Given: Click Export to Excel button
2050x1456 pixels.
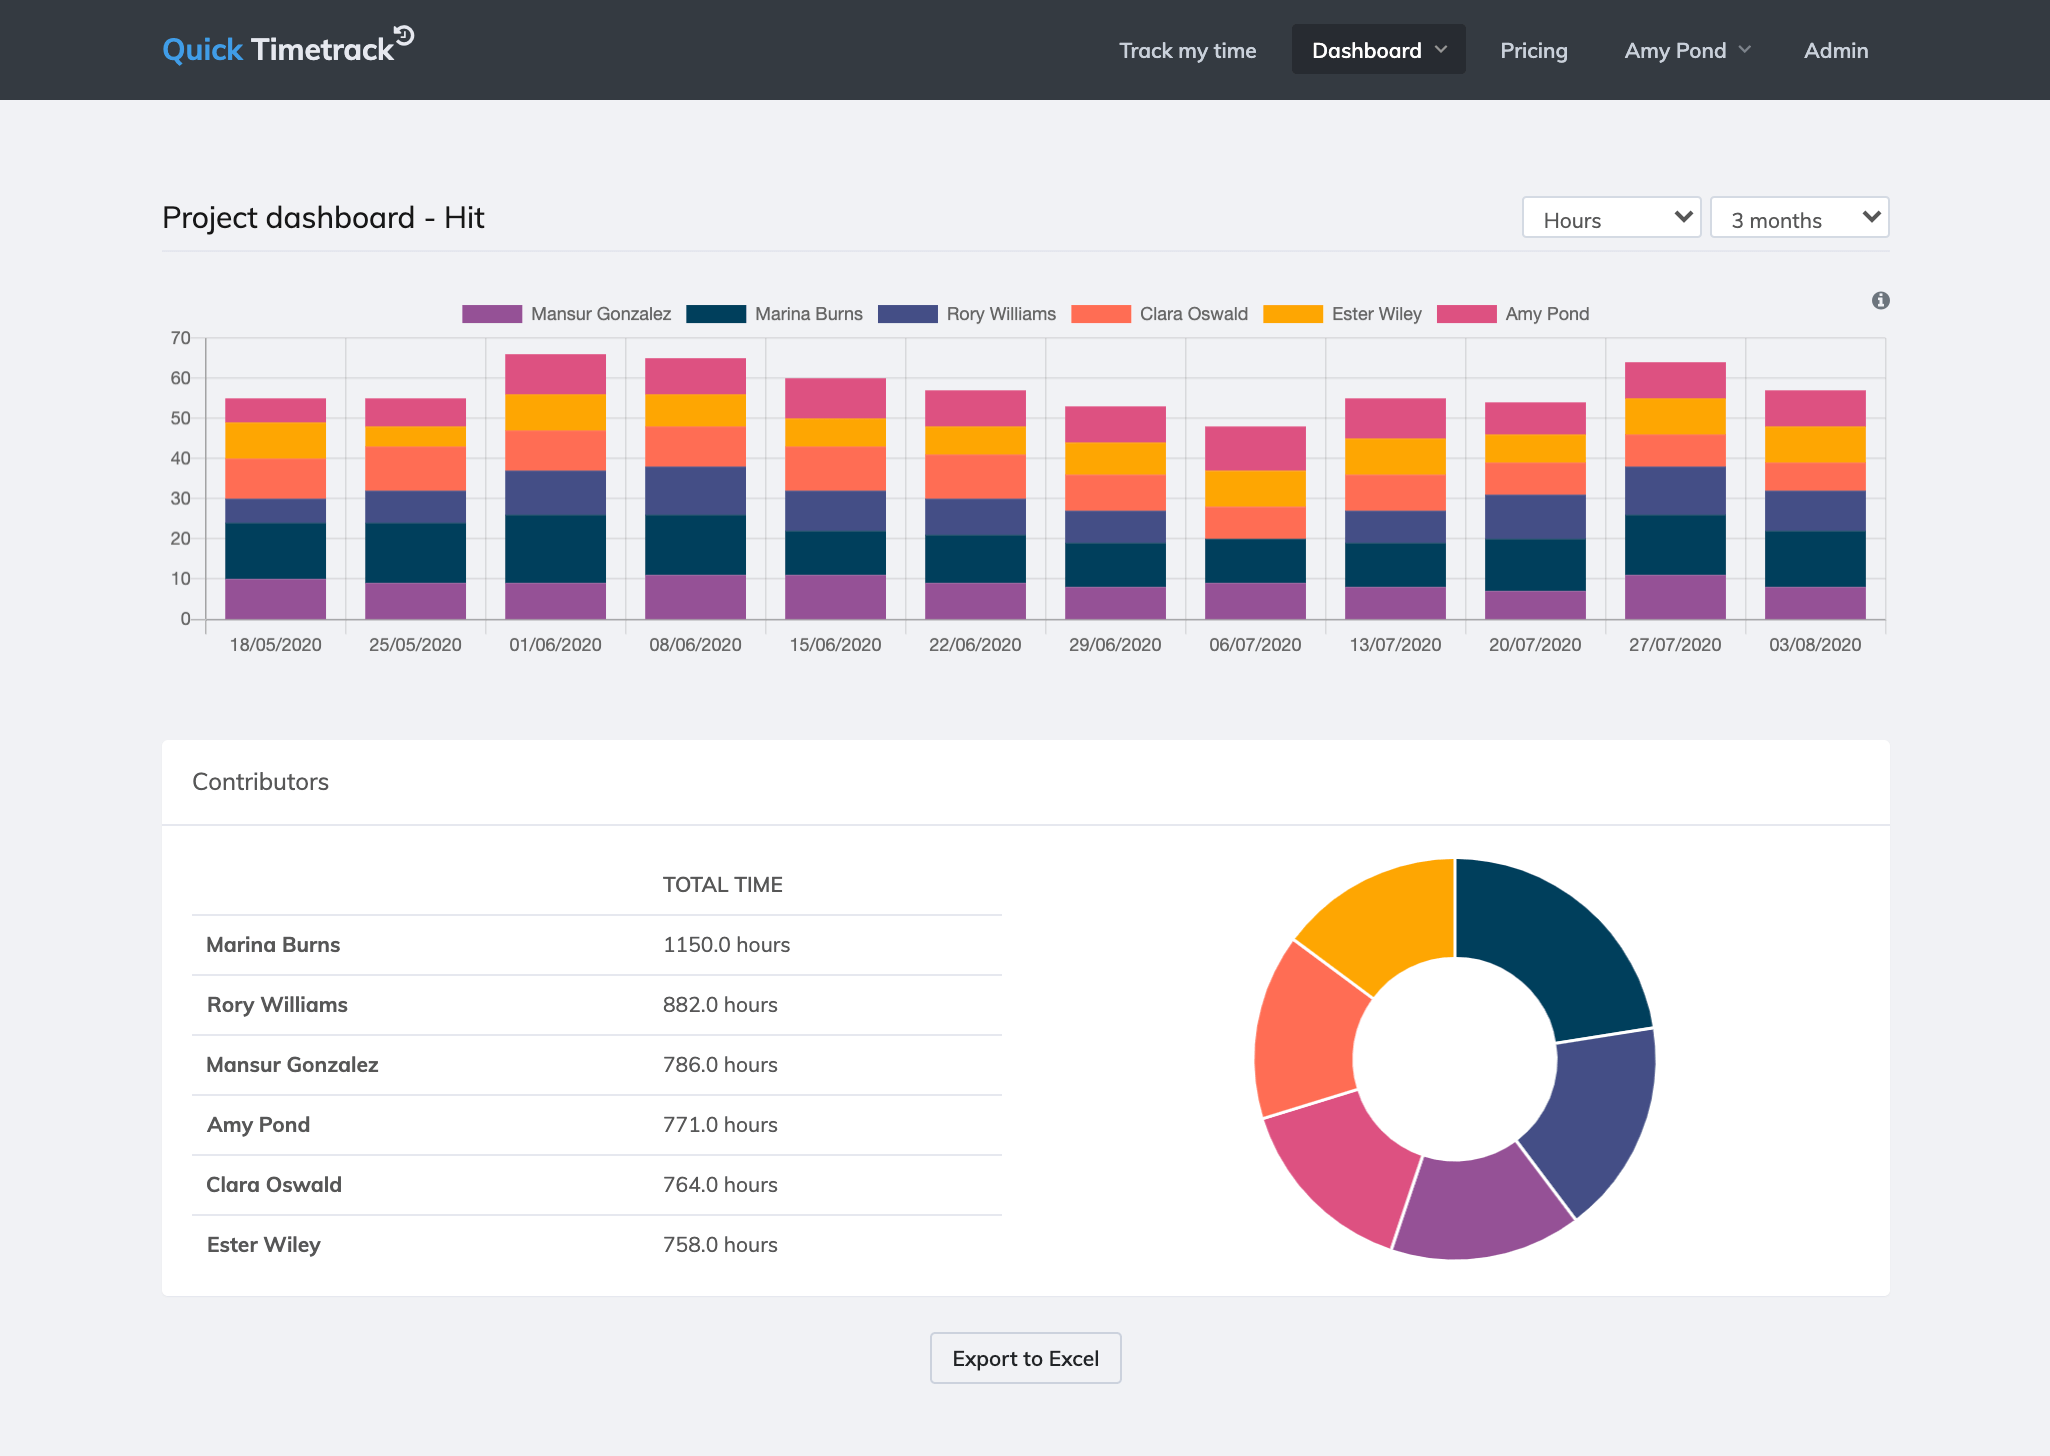Looking at the screenshot, I should click(x=1025, y=1358).
